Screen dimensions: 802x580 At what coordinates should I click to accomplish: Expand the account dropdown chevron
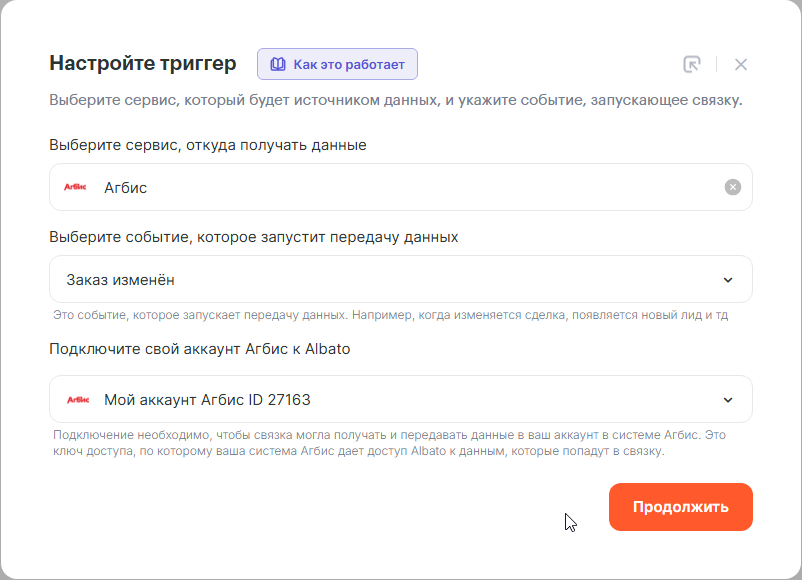click(728, 400)
